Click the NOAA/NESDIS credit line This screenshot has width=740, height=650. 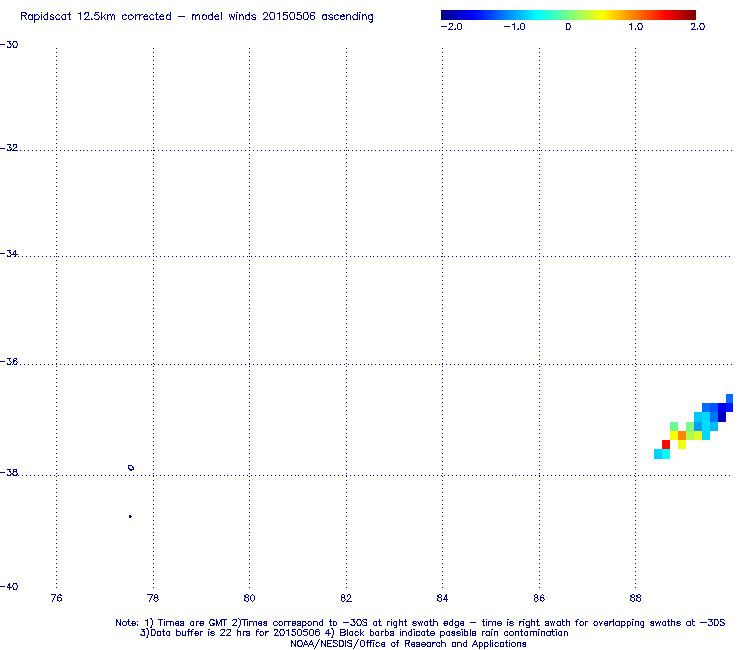[x=408, y=644]
